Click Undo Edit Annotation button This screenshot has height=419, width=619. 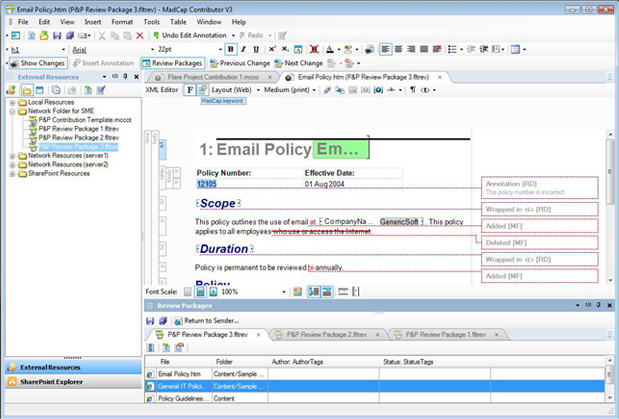pyautogui.click(x=189, y=36)
